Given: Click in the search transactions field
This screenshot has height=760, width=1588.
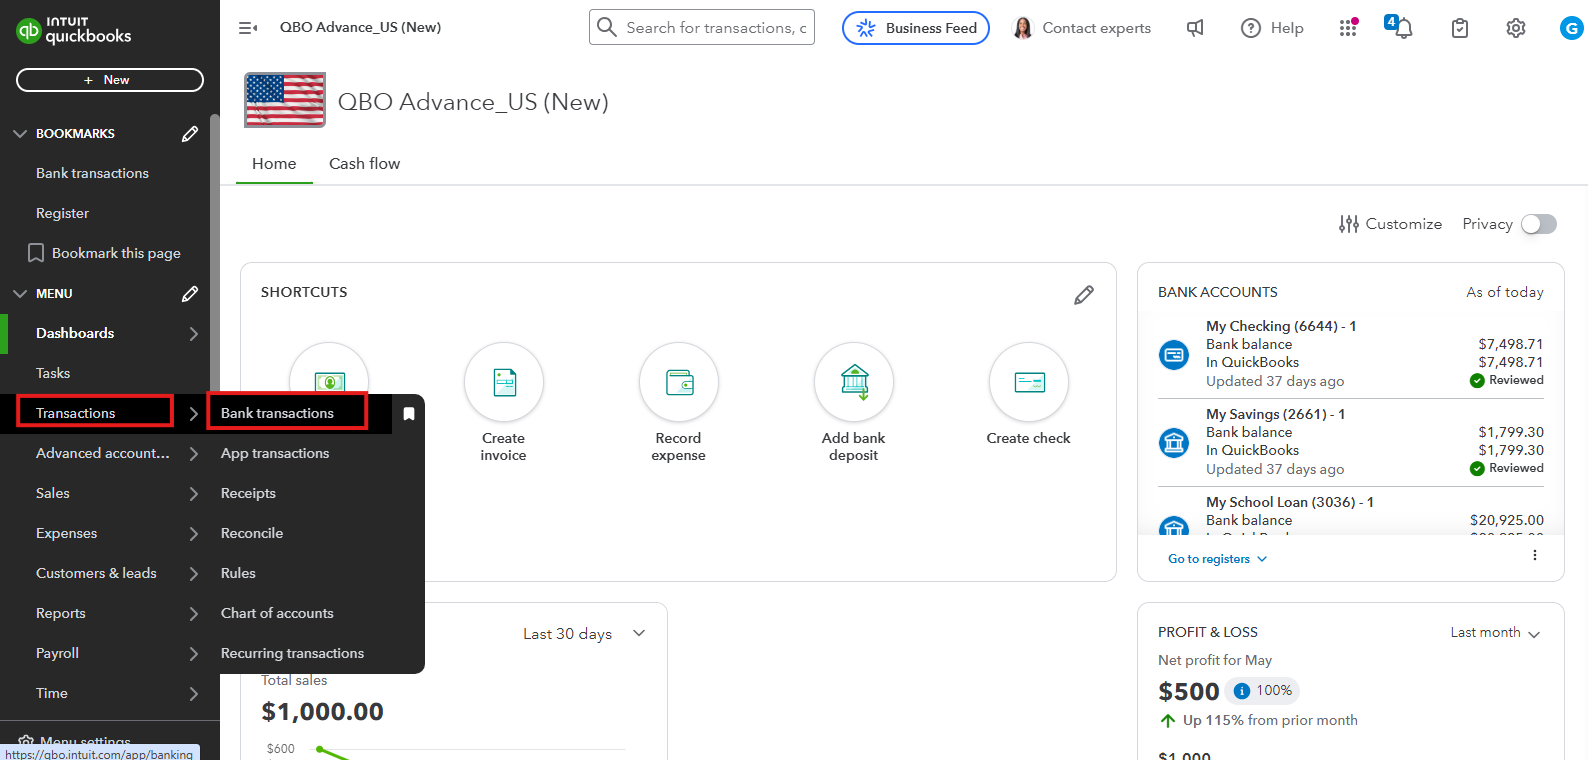Looking at the screenshot, I should coord(702,27).
